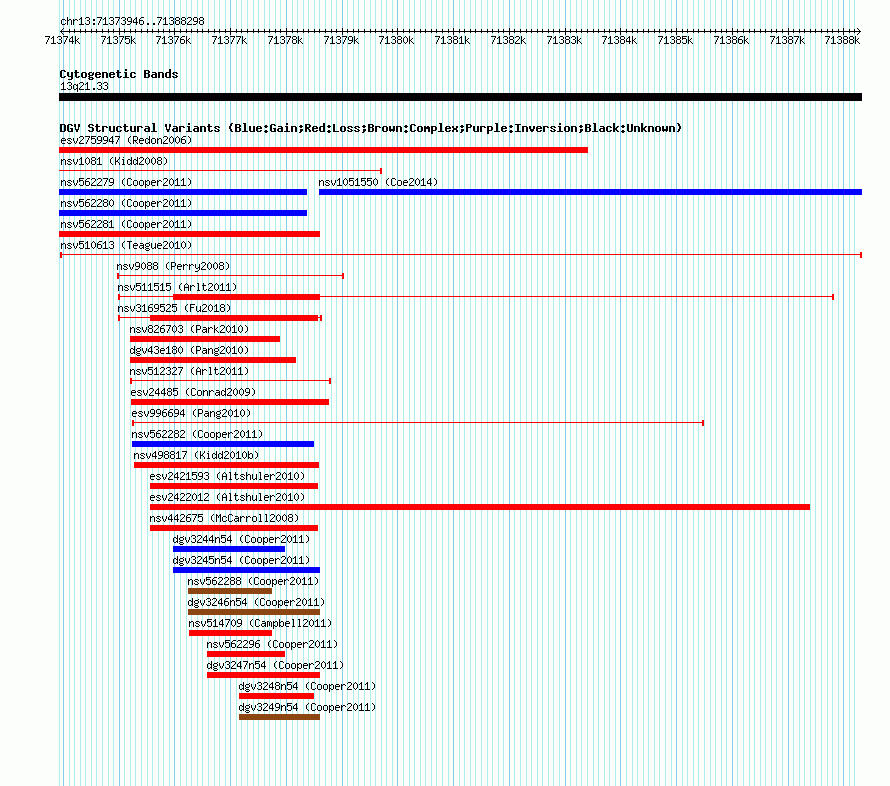Select nsv826703 (Park2010) variant label
The image size is (890, 786).
click(x=189, y=329)
